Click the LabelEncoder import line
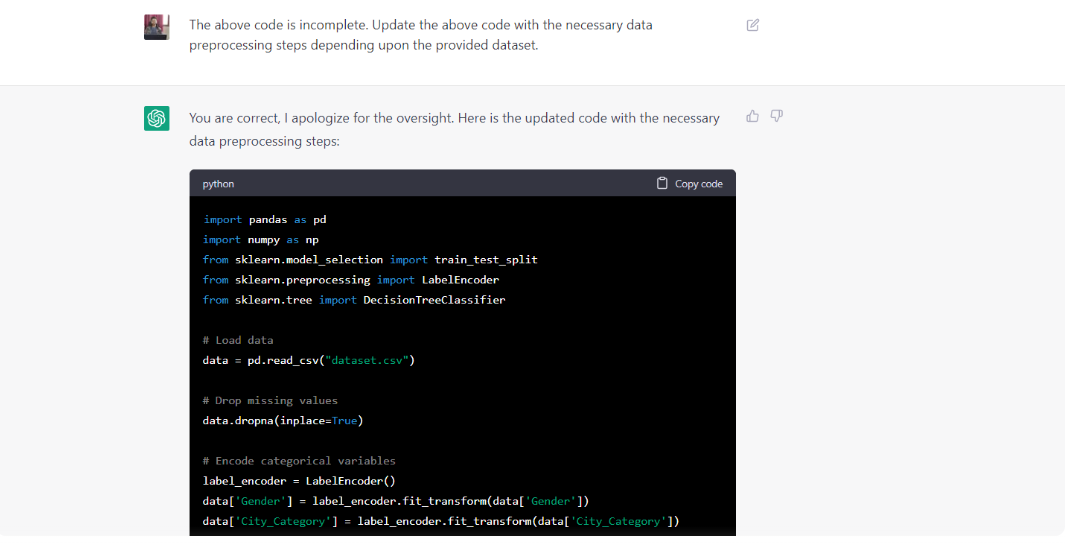Image resolution: width=1065 pixels, height=543 pixels. (350, 279)
